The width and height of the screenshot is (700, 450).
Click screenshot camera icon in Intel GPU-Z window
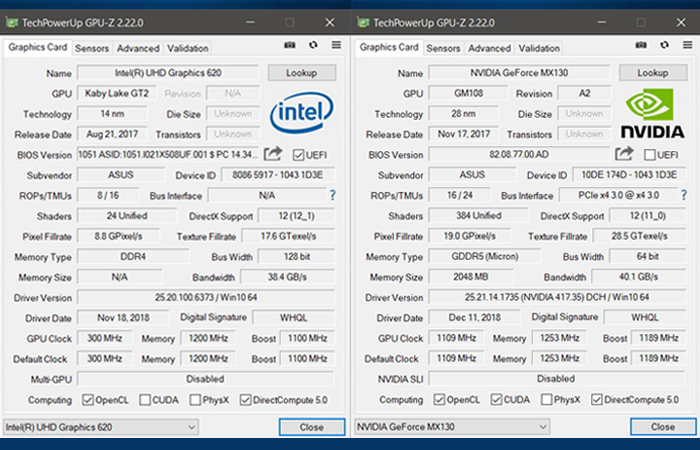coord(290,45)
